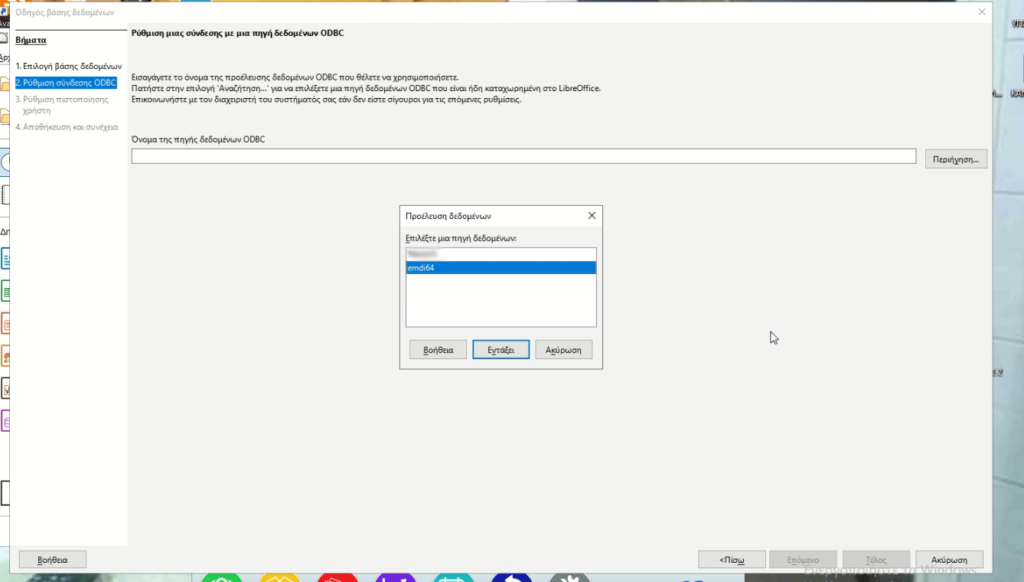
Task: Click the gray gear-like taskbar icon
Action: (x=569, y=577)
